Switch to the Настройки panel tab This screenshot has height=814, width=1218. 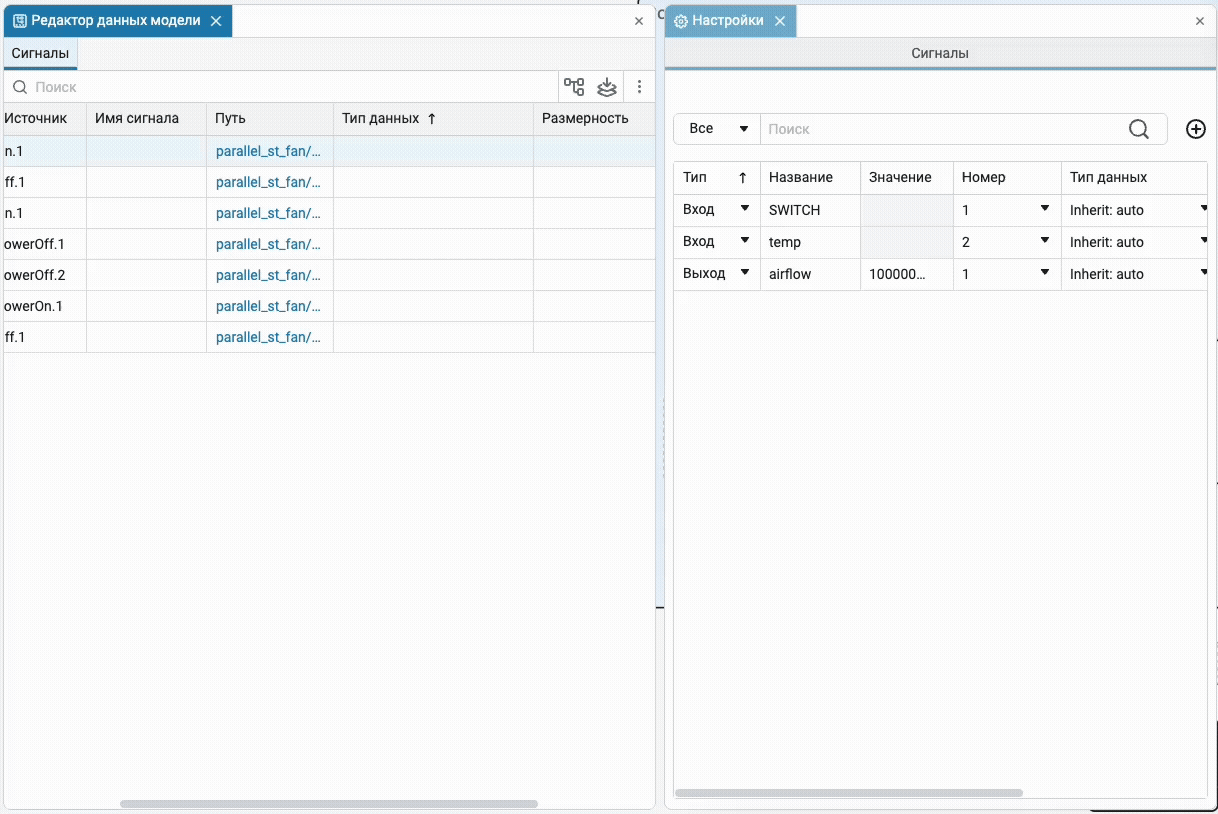point(727,21)
